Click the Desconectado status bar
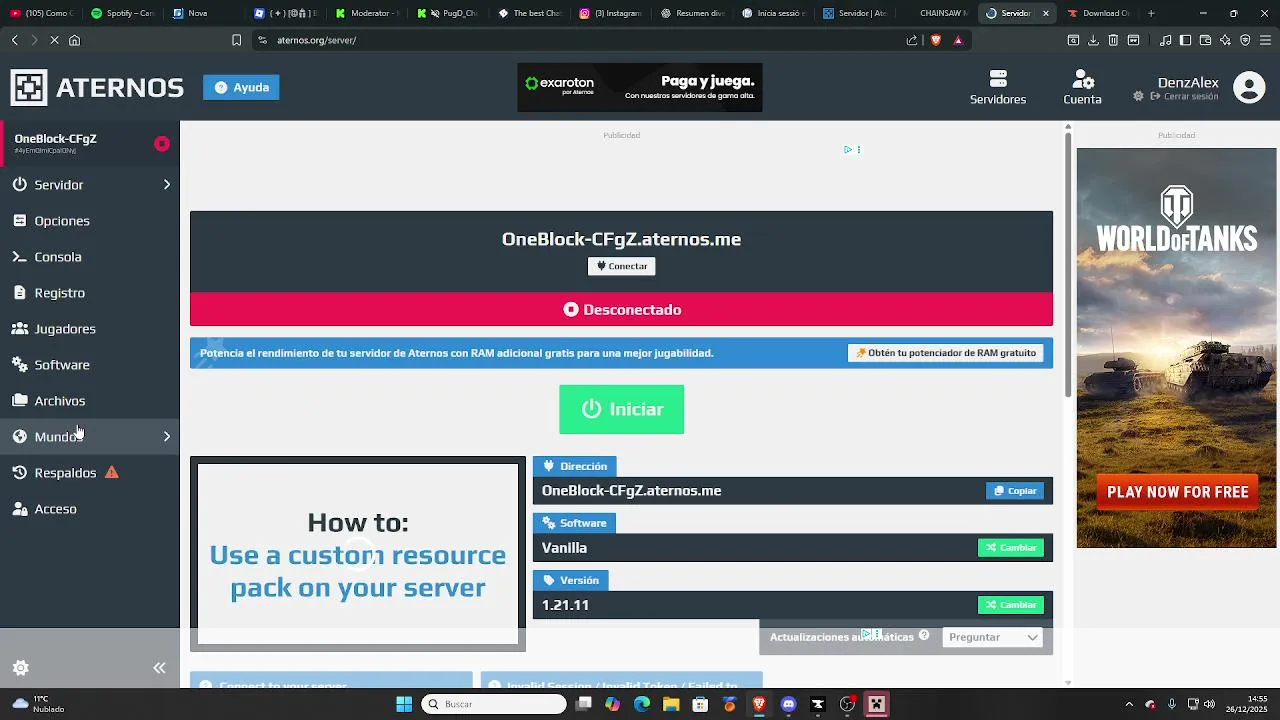Screen dimensions: 1280x720 (621, 309)
